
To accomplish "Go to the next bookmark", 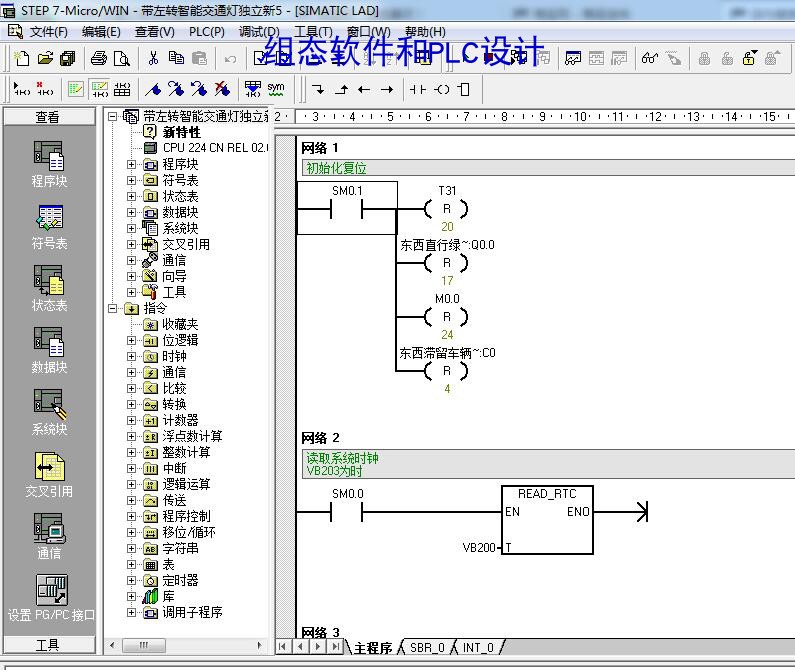I will coord(176,89).
